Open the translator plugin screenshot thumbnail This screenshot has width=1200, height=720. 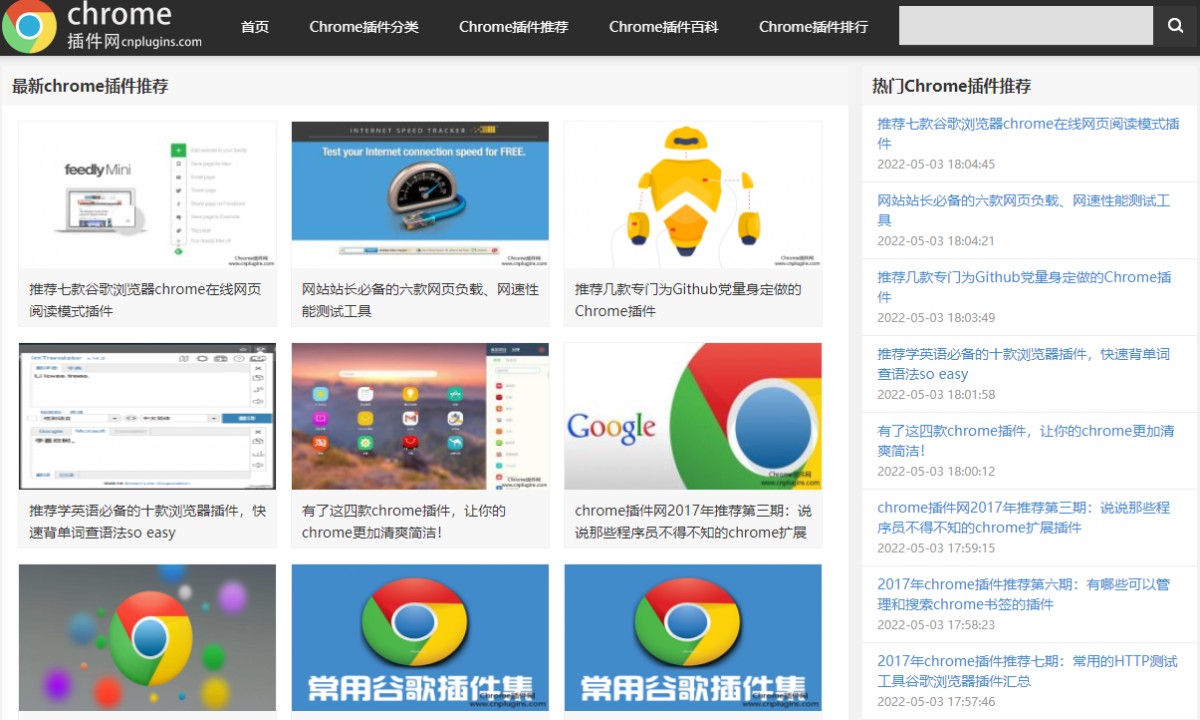(x=147, y=417)
